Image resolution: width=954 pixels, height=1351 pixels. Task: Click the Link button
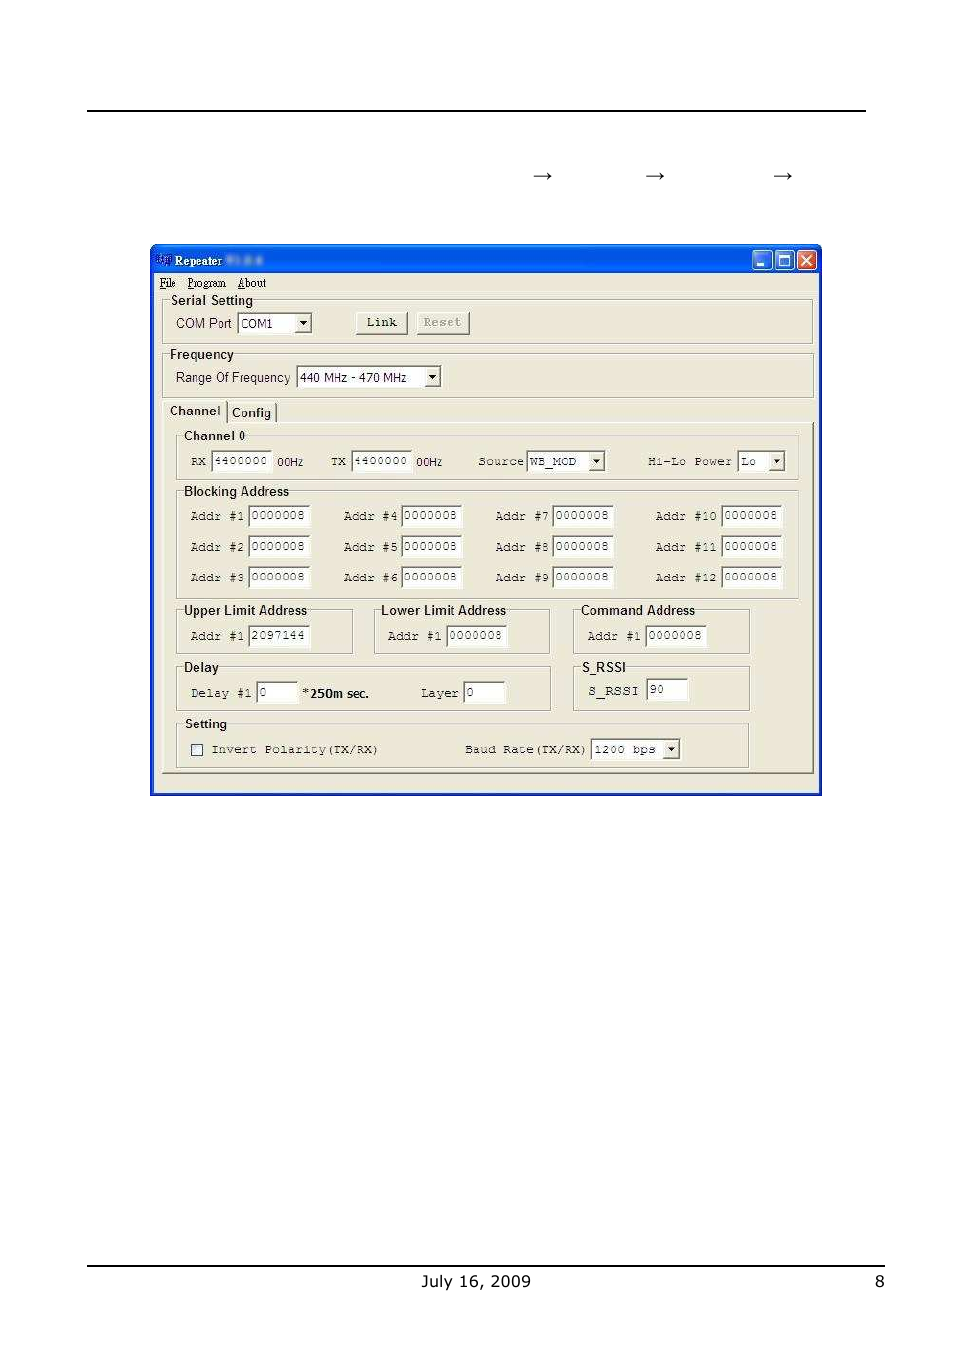click(381, 323)
